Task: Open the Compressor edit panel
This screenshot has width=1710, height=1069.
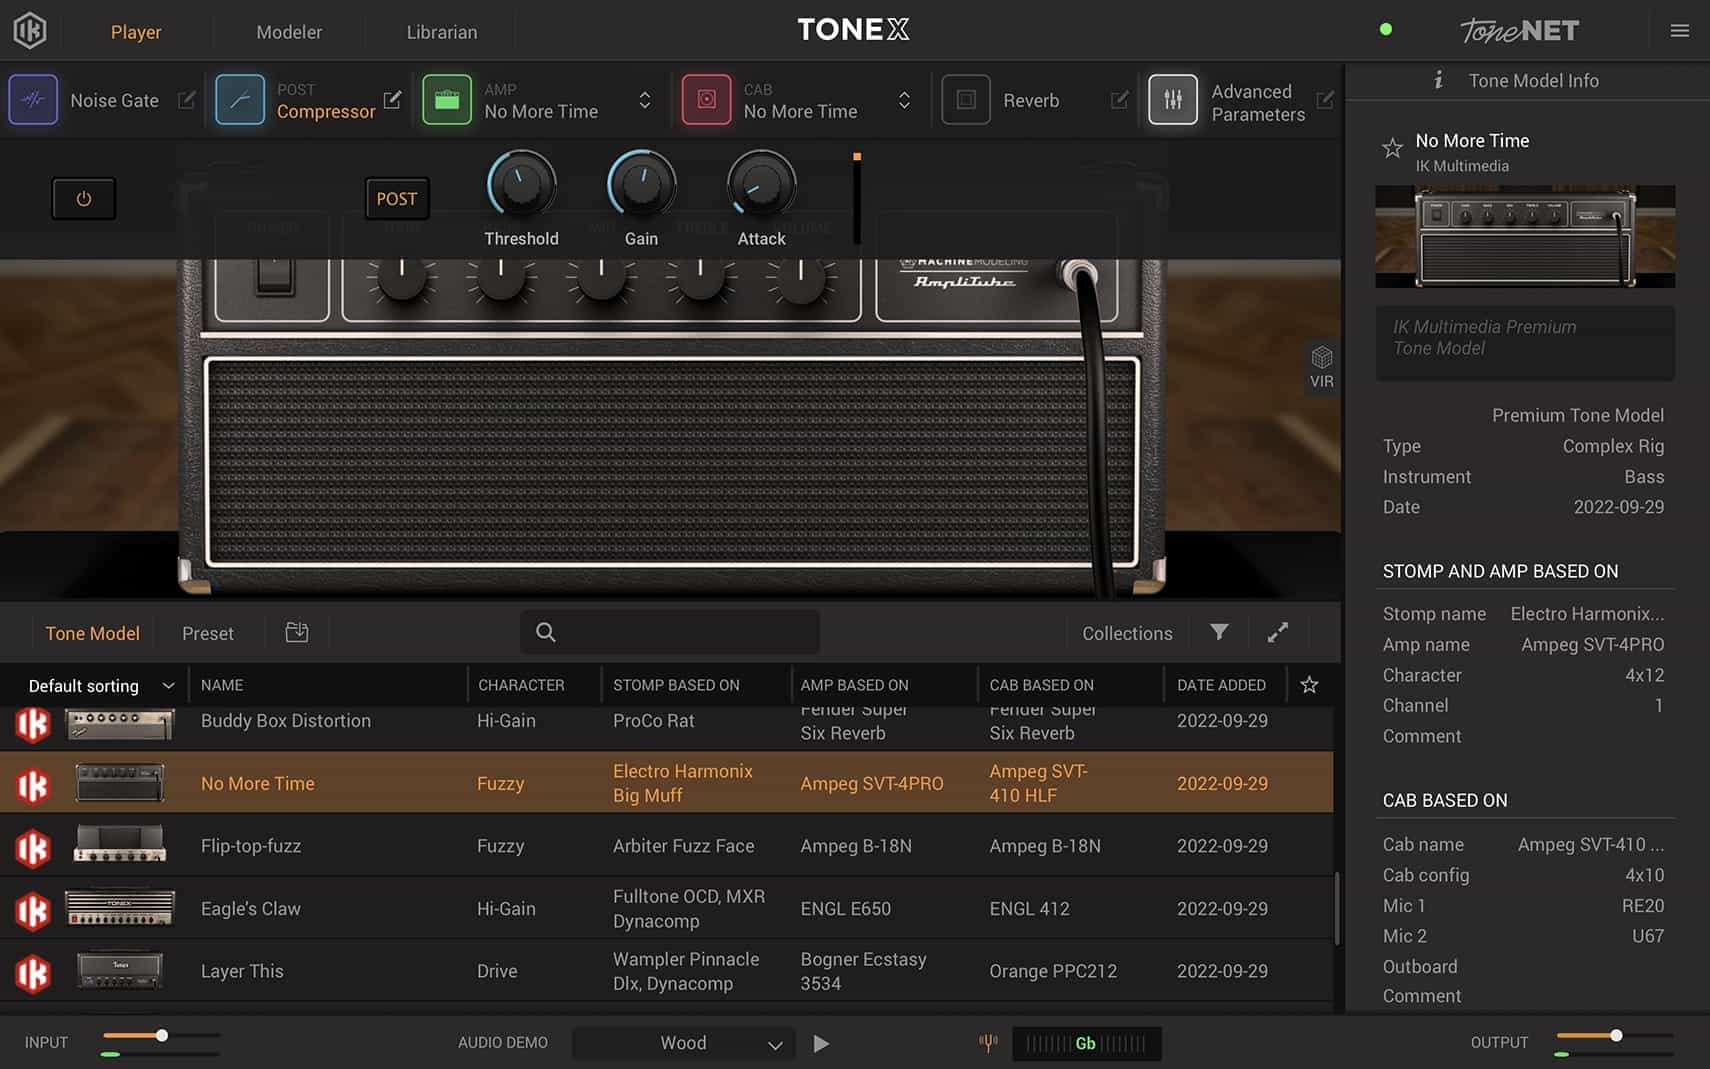Action: tap(393, 99)
